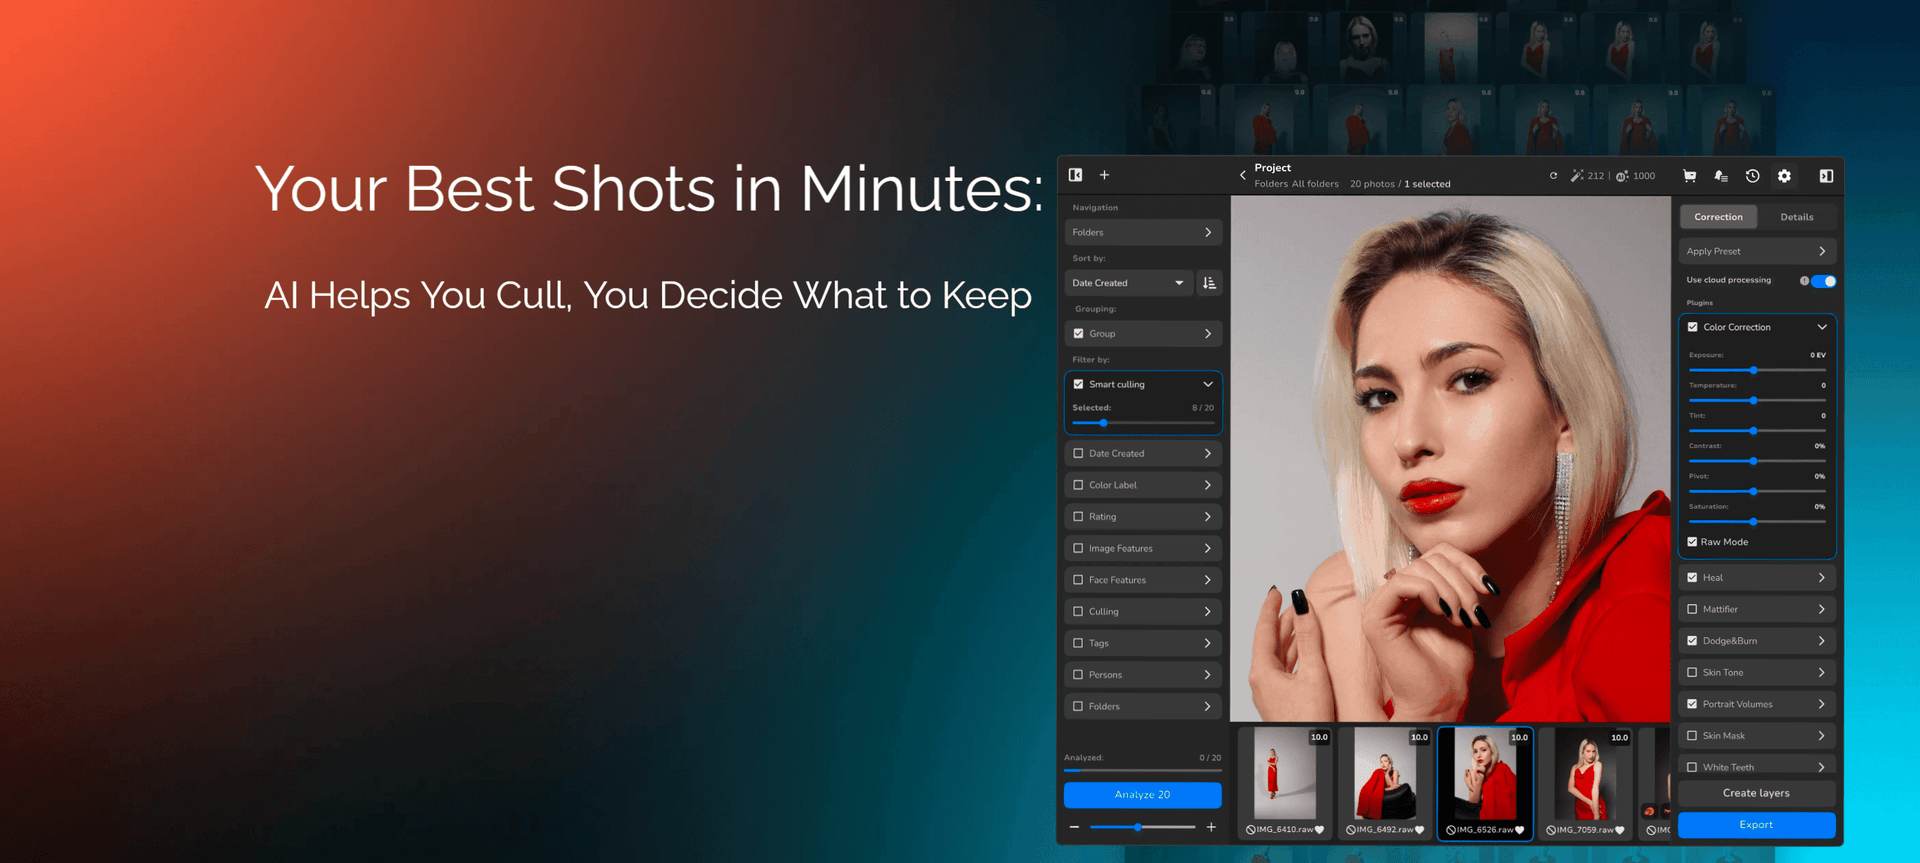Click the reject icon on IMG_7059.raw

point(1551,830)
